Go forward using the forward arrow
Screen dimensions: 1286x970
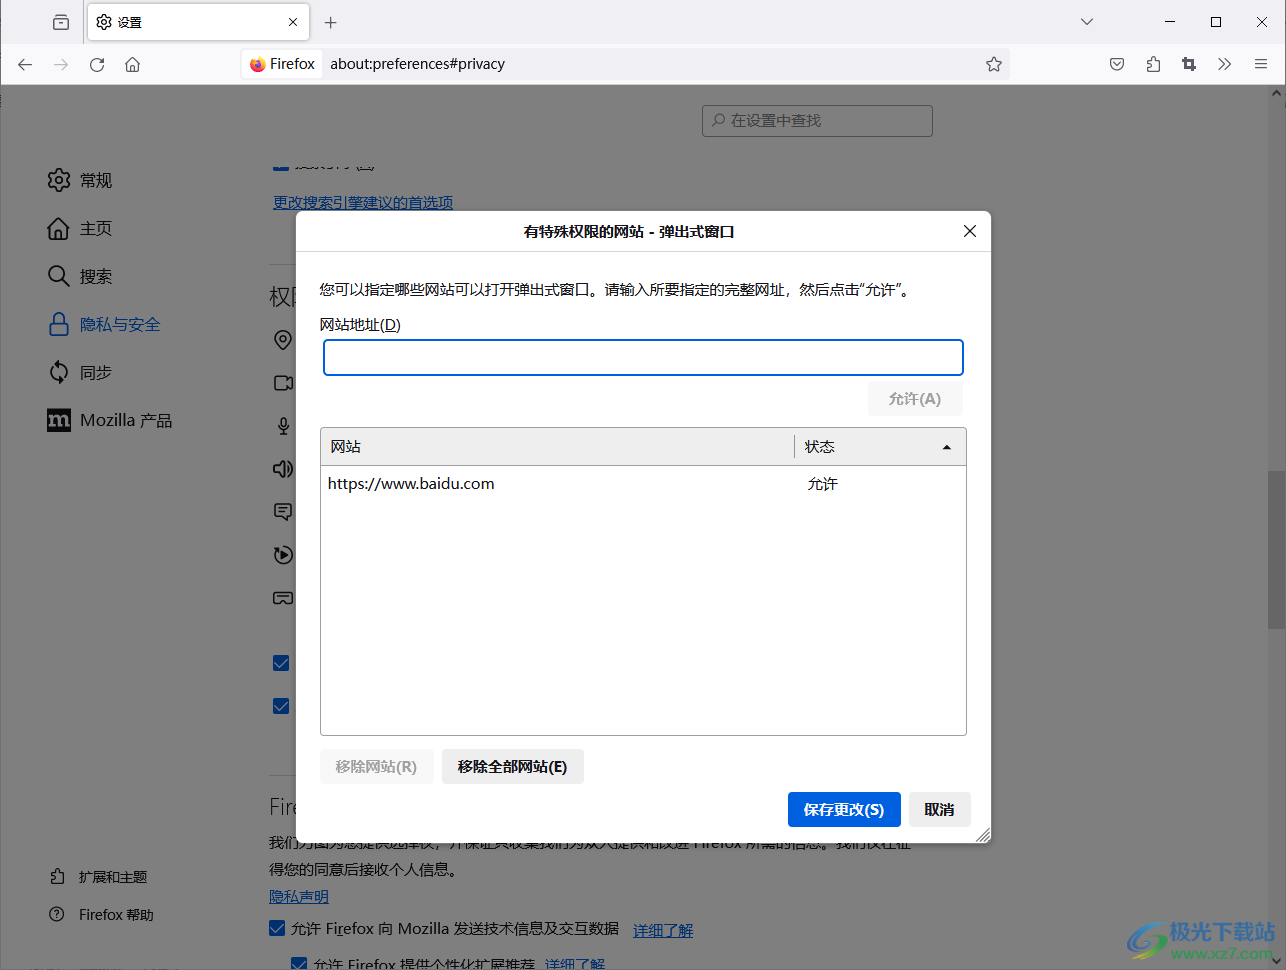[61, 64]
